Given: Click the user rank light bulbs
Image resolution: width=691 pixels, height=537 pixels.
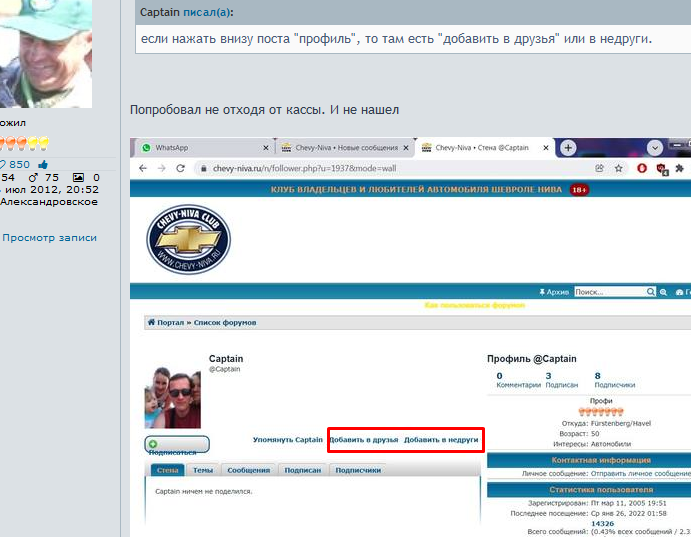Looking at the screenshot, I should (24, 143).
